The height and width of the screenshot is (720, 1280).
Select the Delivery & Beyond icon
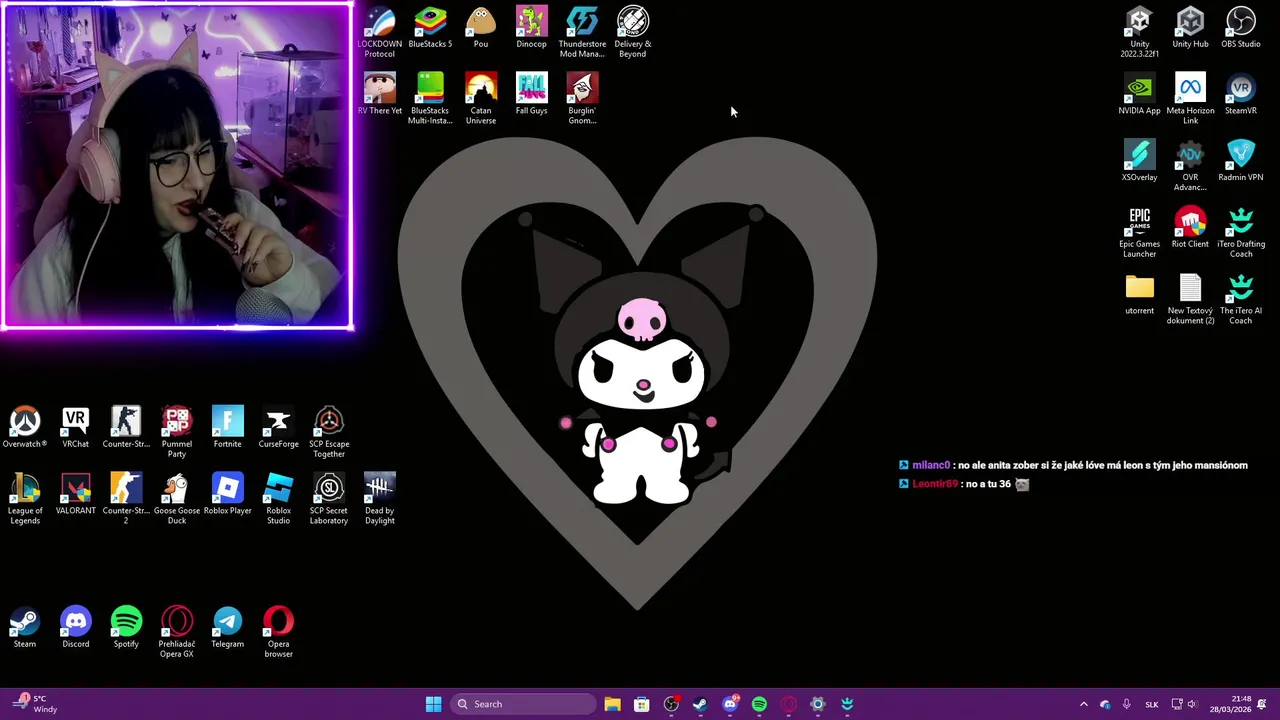coord(633,32)
